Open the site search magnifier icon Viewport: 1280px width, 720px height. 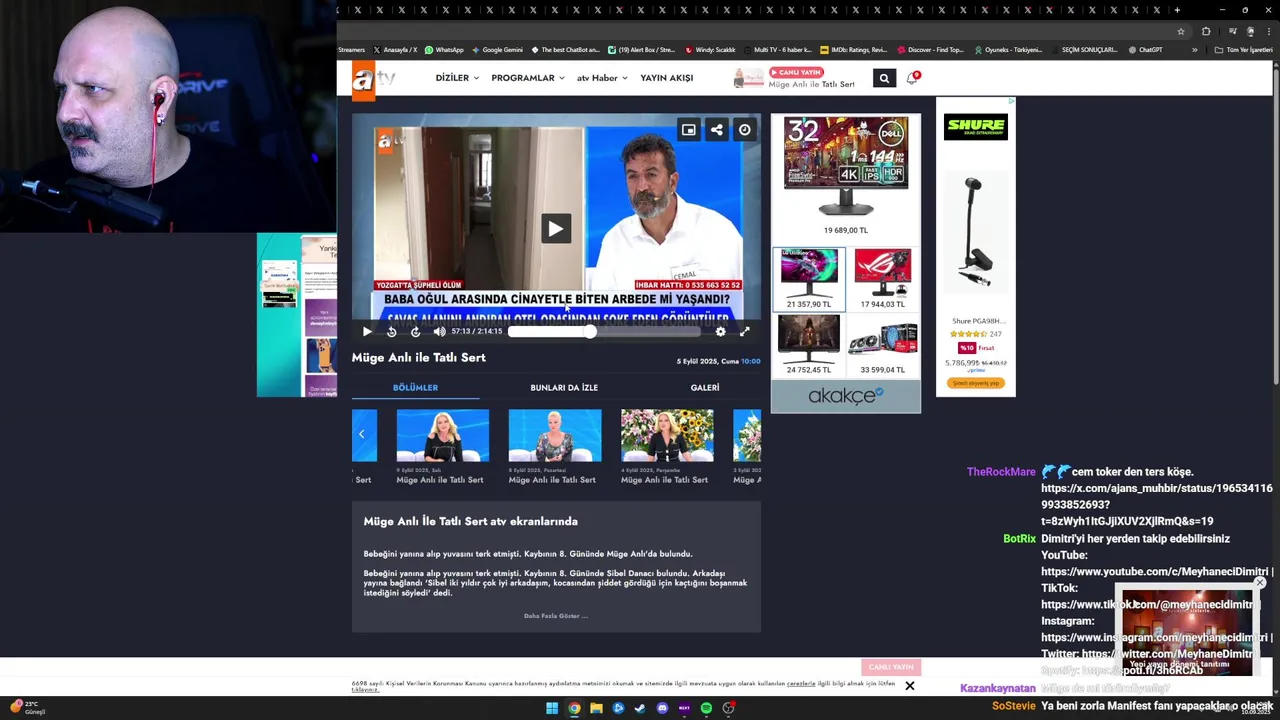click(x=883, y=78)
